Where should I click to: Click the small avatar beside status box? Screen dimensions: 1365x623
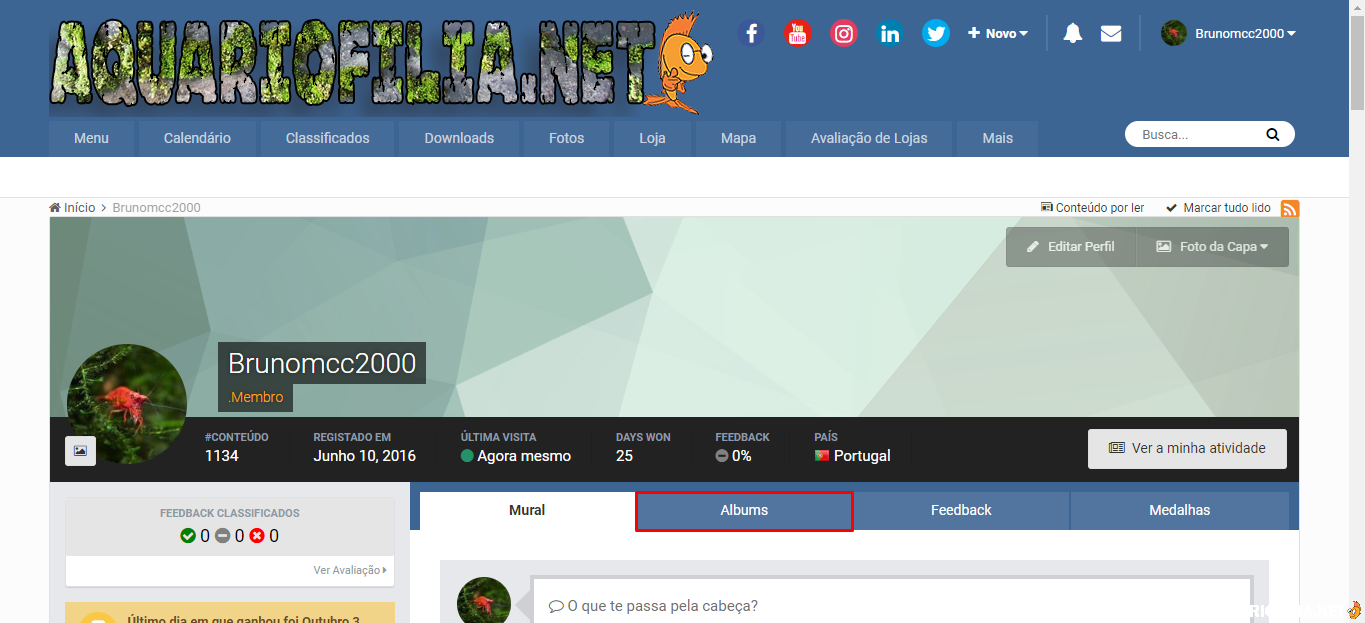(x=484, y=600)
